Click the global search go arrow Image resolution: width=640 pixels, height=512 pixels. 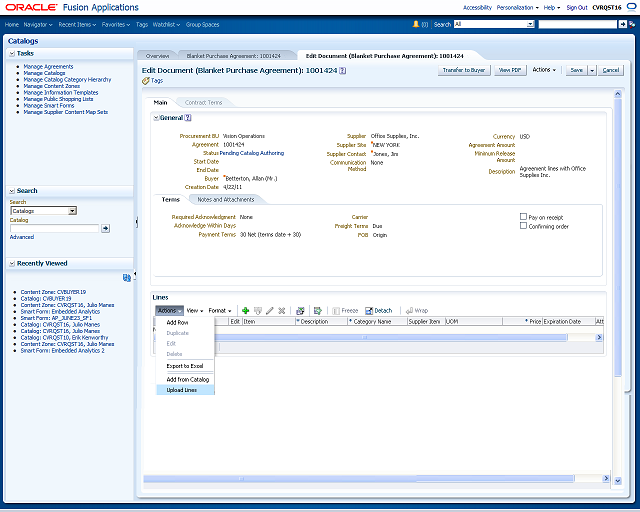point(622,24)
